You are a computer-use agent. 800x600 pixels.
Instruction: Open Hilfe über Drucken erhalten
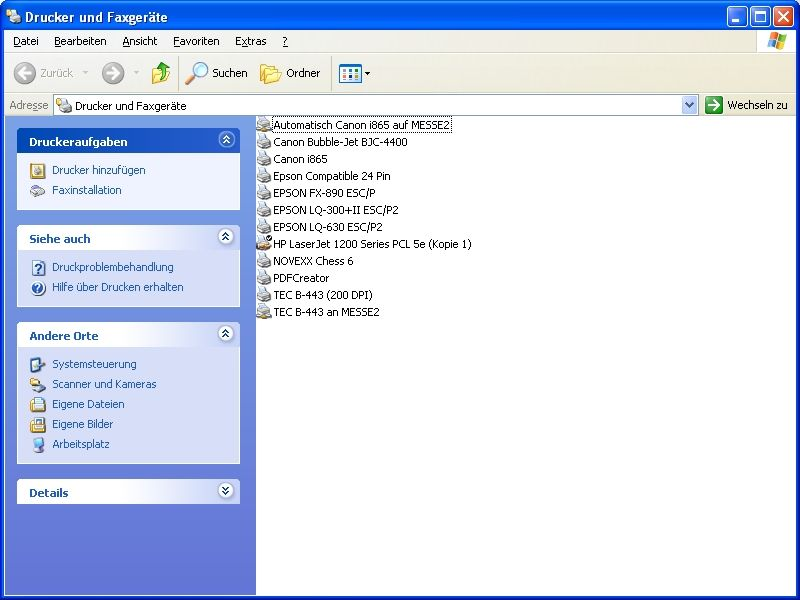(x=118, y=287)
